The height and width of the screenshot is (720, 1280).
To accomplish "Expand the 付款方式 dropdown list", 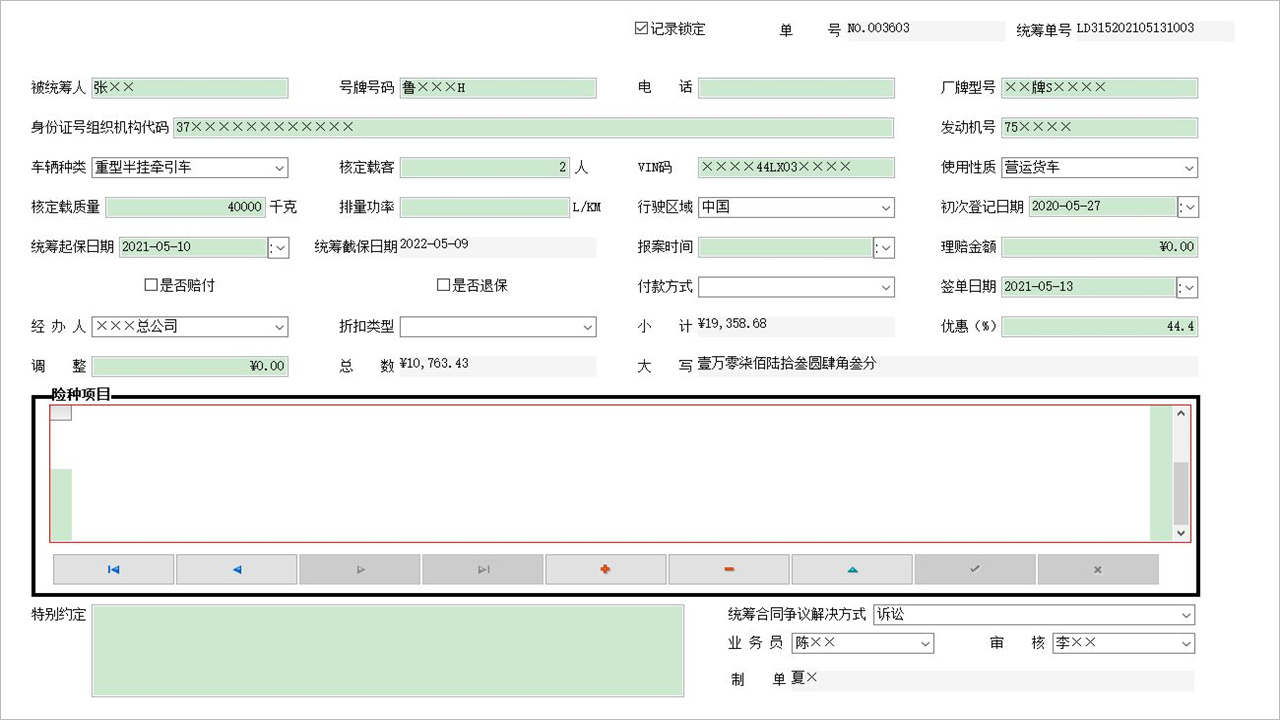I will click(886, 287).
